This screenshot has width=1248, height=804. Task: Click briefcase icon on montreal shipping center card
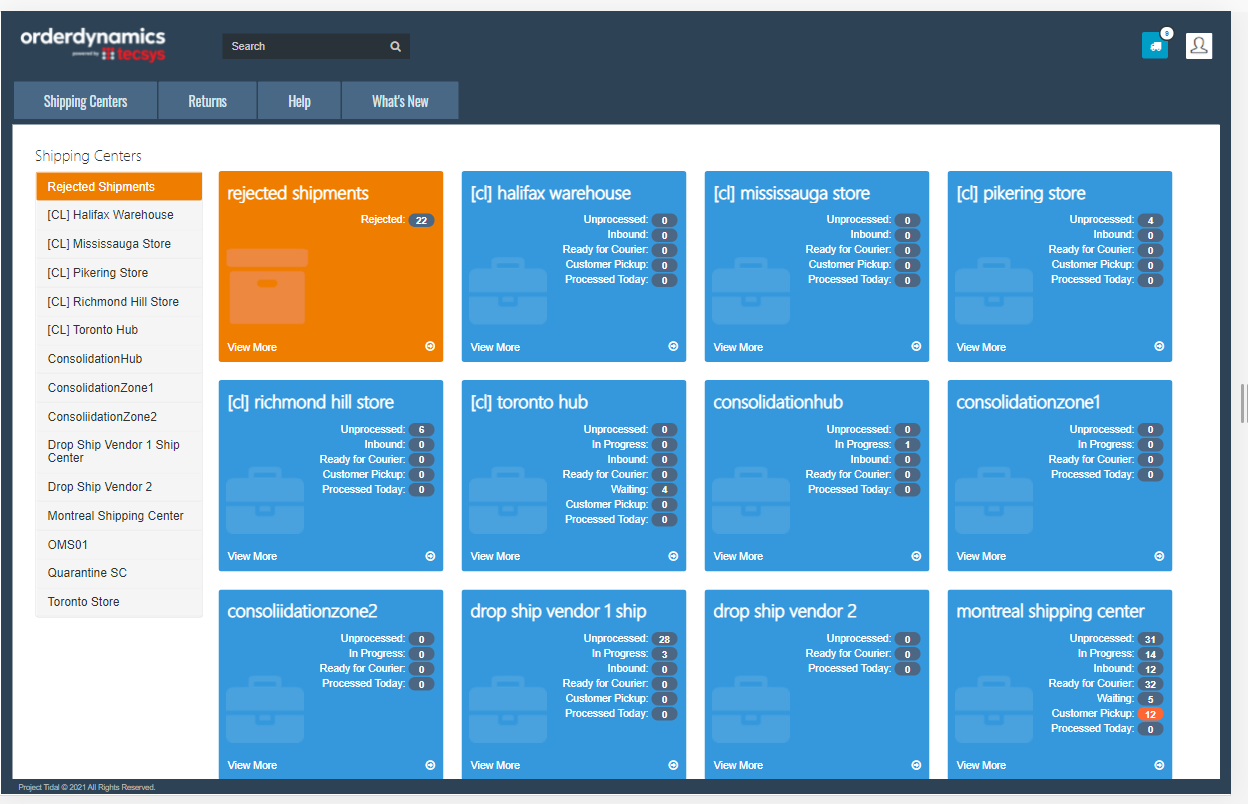[994, 709]
